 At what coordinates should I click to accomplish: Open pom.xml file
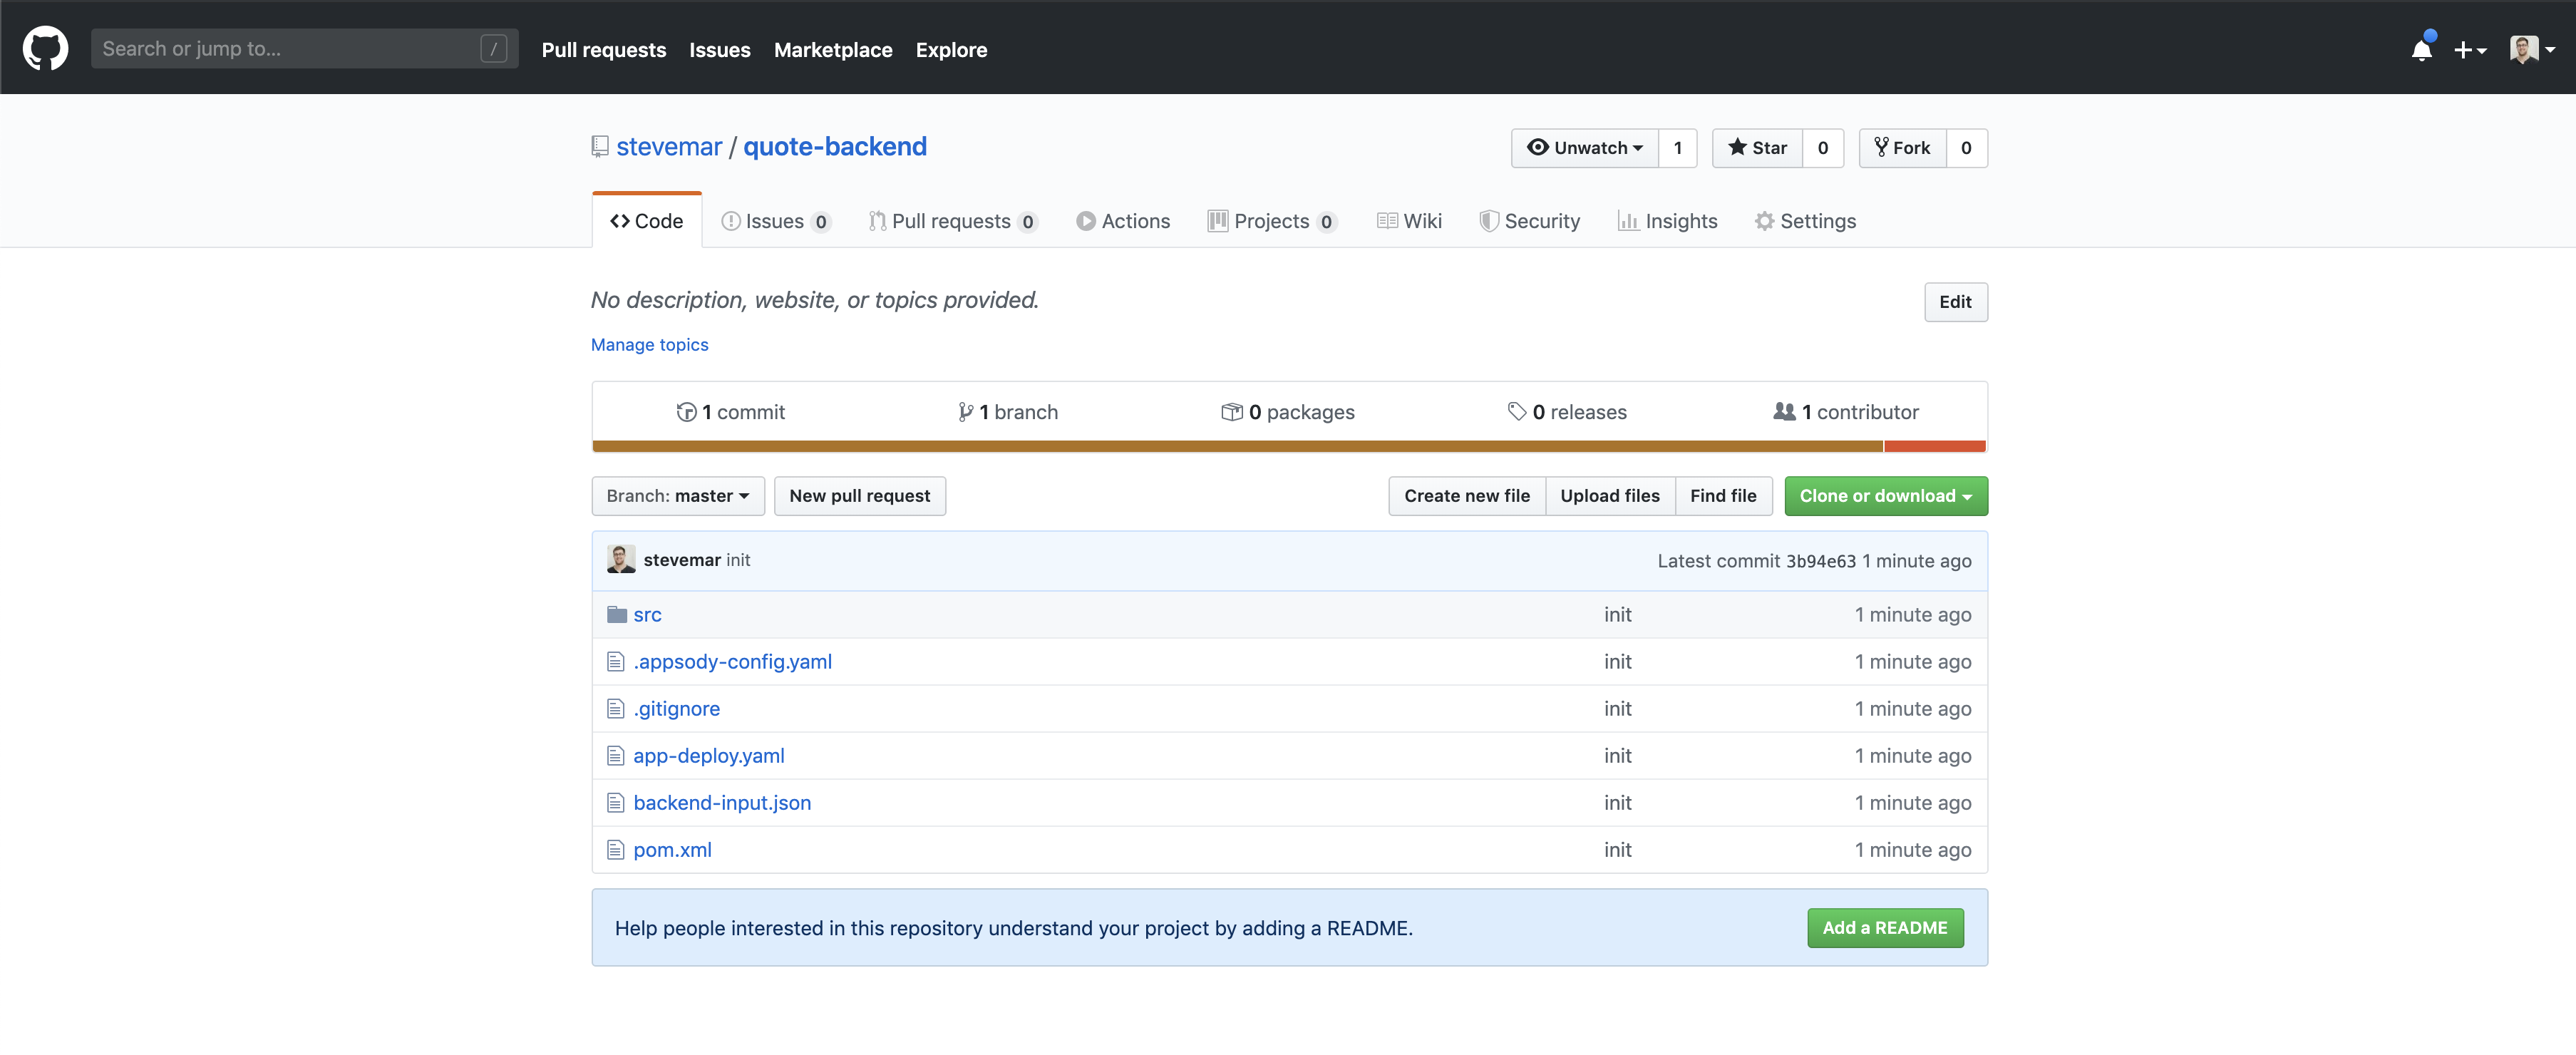point(672,849)
